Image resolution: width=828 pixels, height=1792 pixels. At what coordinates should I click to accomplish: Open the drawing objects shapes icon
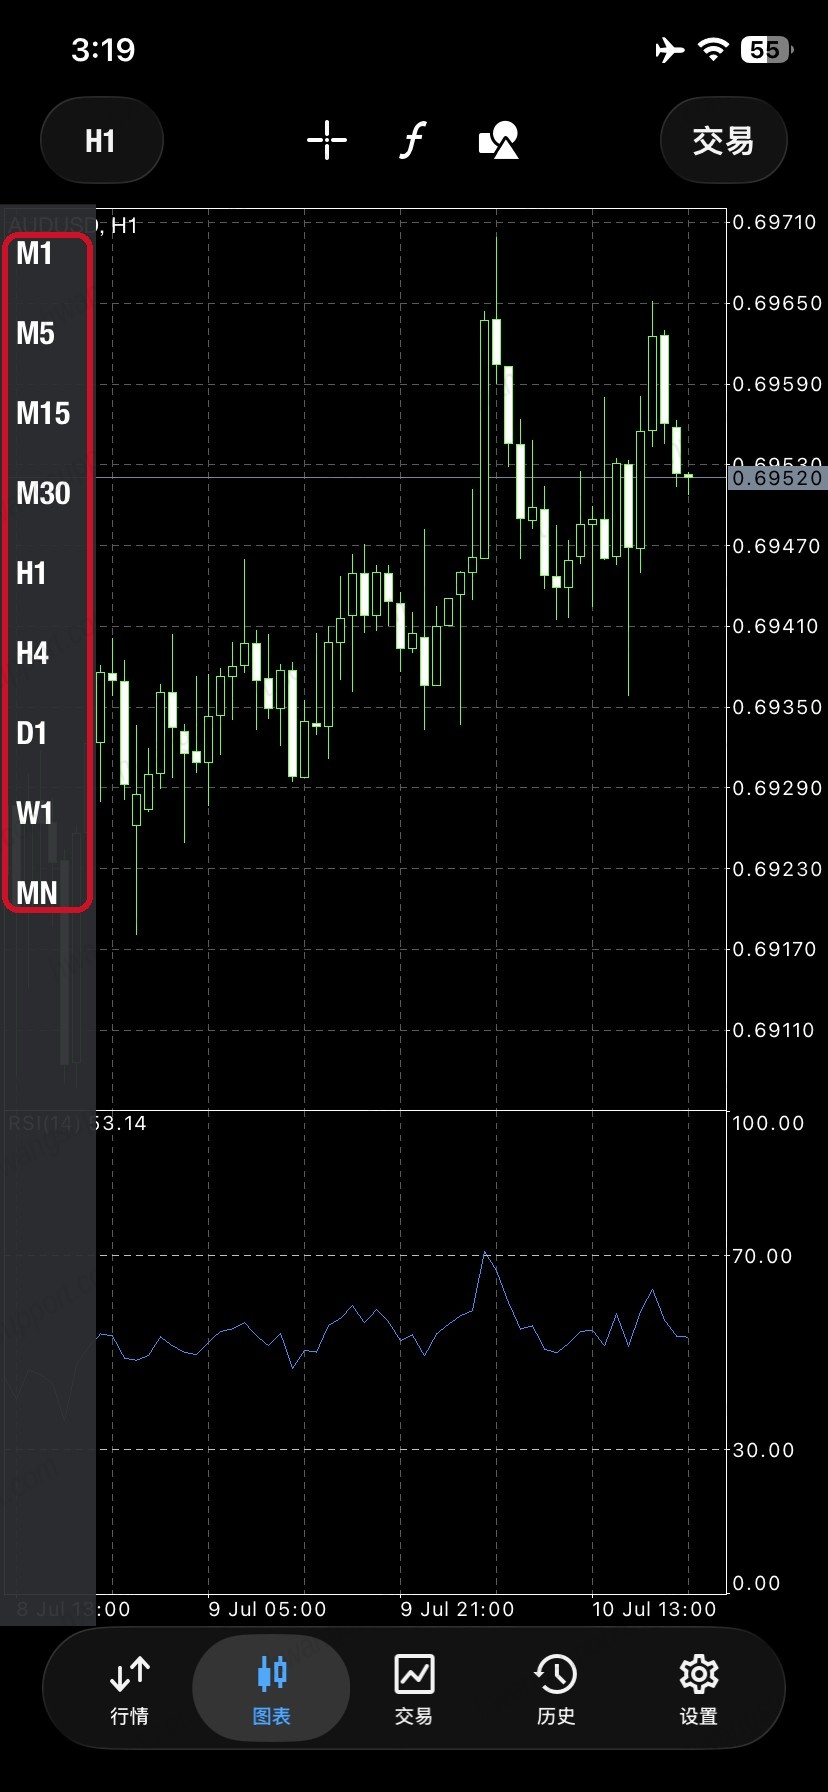coord(499,140)
